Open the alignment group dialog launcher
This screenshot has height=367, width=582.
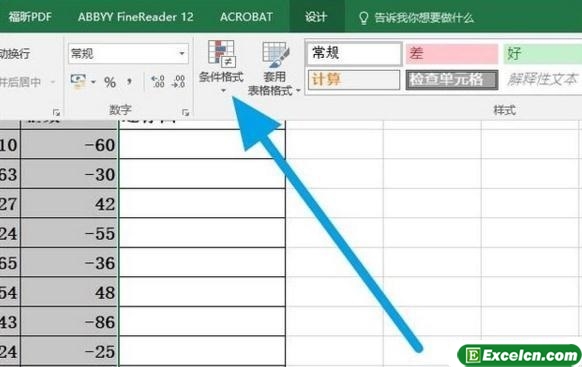pos(56,112)
